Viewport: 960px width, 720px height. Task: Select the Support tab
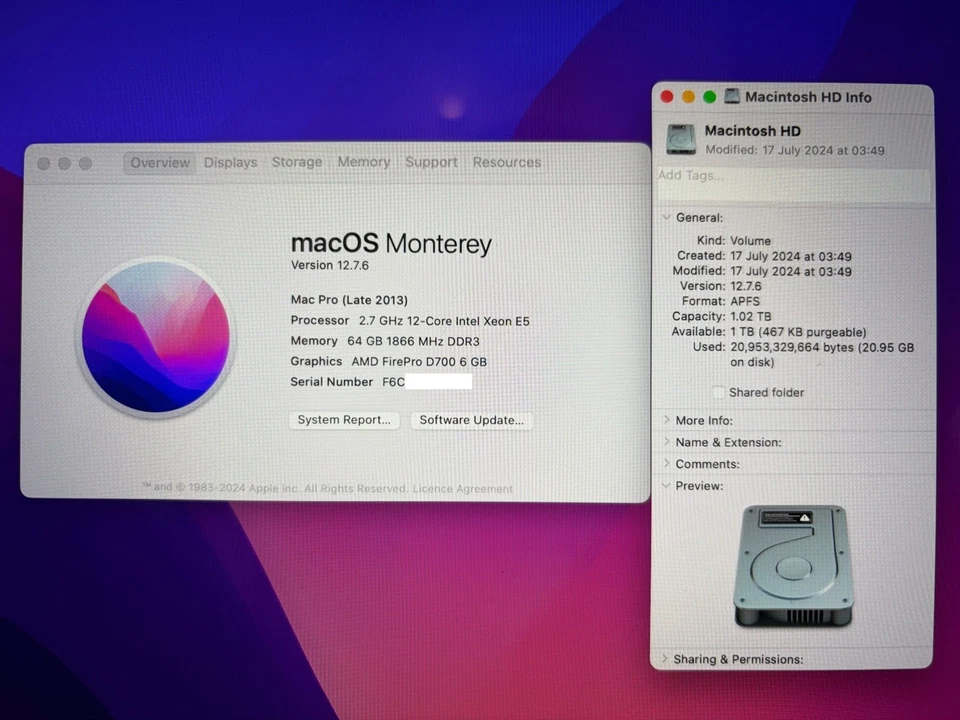point(431,162)
